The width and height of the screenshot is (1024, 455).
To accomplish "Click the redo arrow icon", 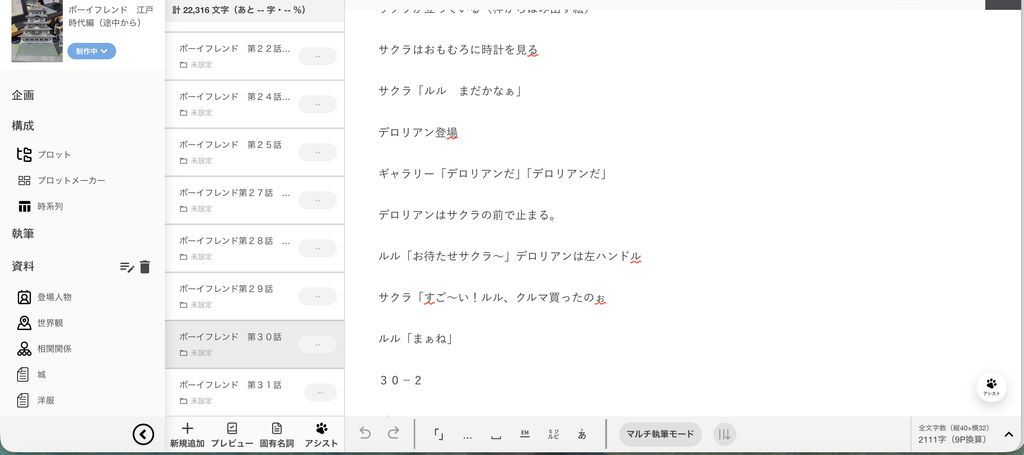I will pyautogui.click(x=393, y=434).
